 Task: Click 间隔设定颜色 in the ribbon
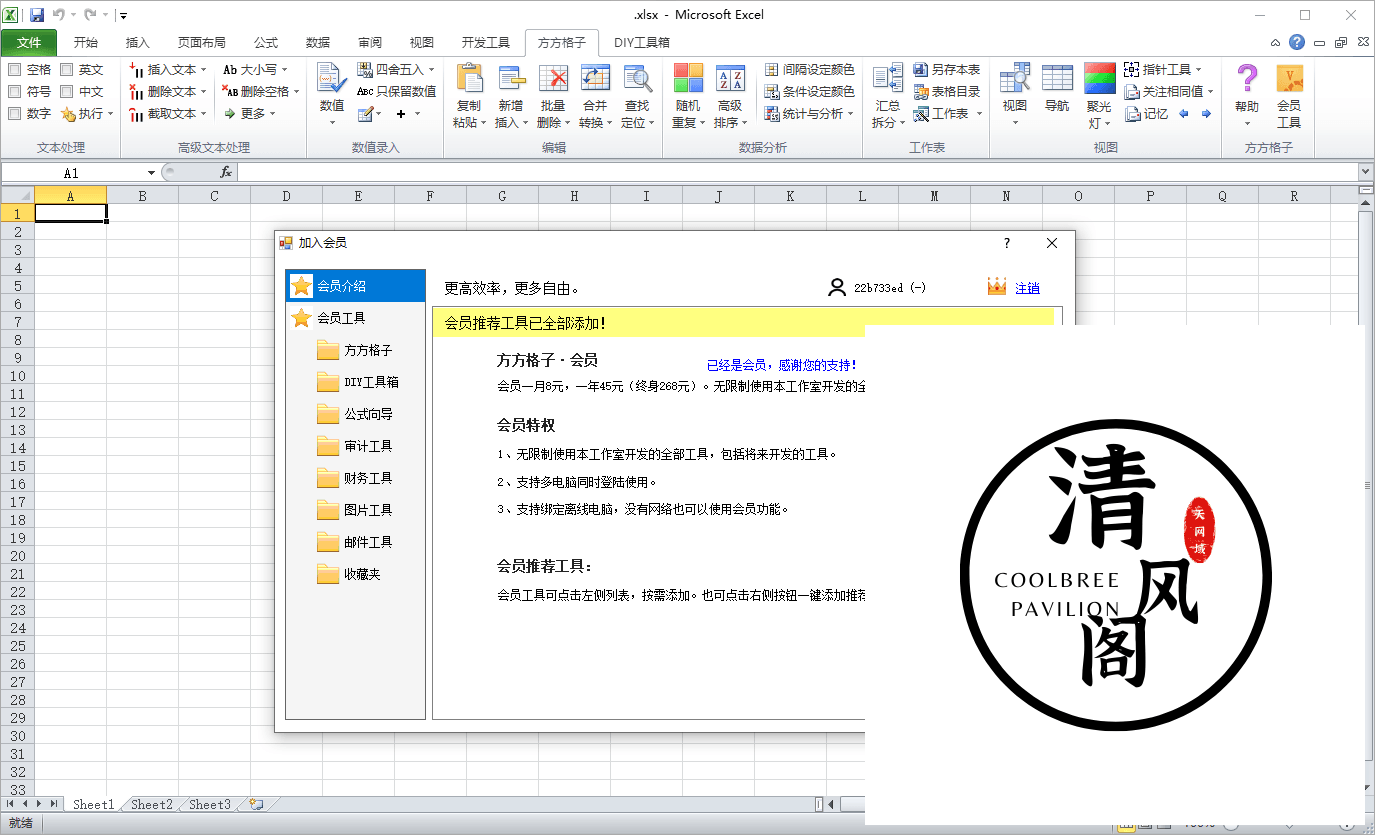point(810,69)
